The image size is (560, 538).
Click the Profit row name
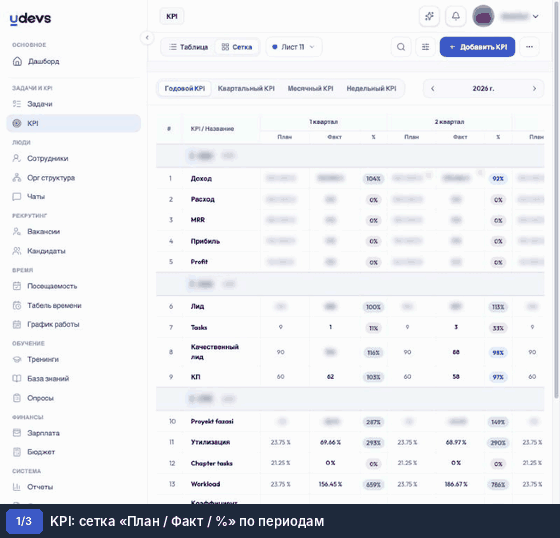[199, 261]
